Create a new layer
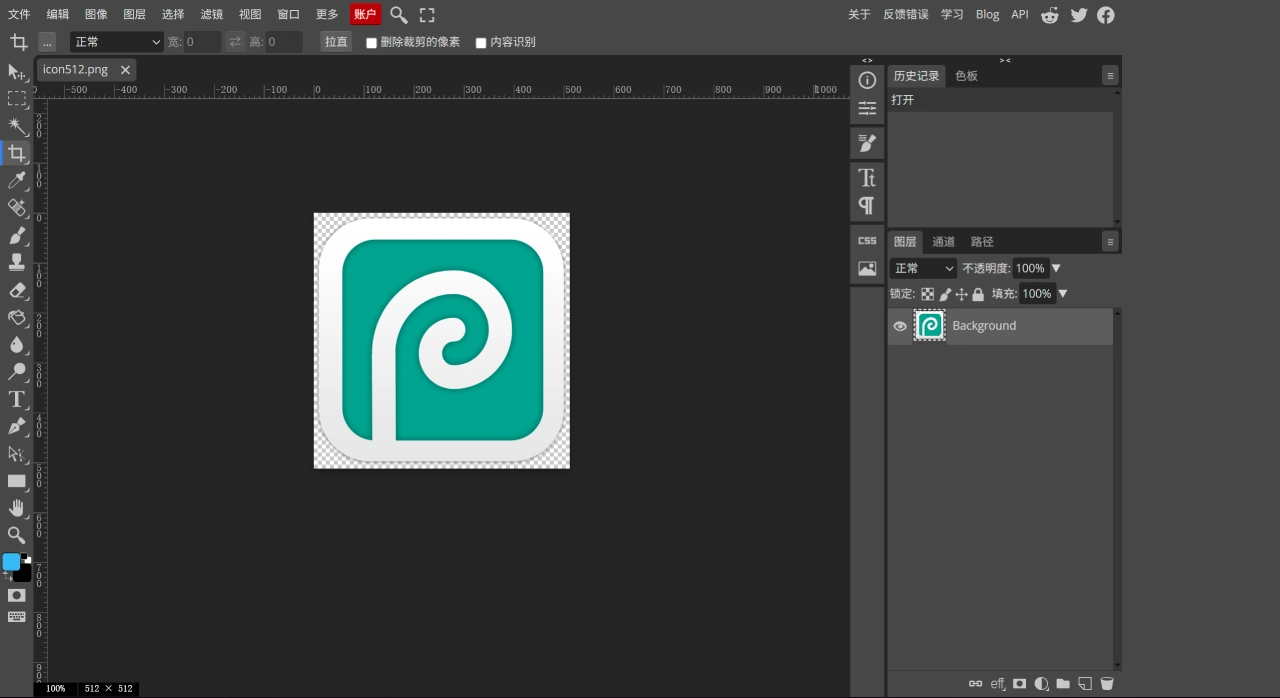Viewport: 1280px width, 698px height. [1085, 684]
